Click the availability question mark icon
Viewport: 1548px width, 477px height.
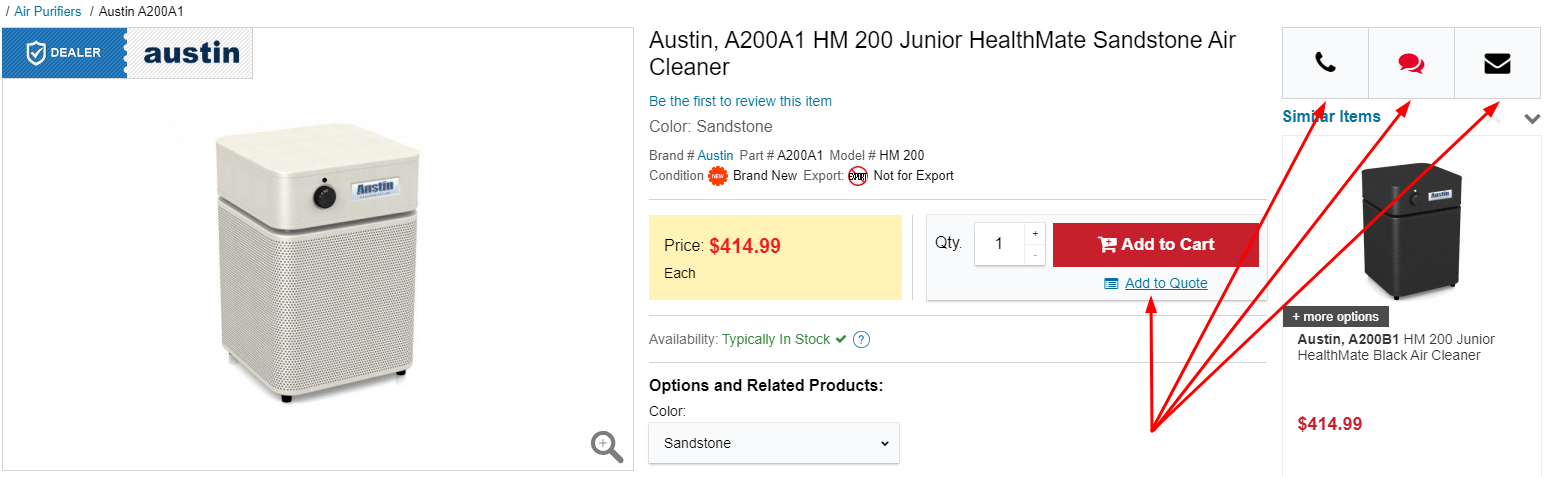[x=862, y=340]
